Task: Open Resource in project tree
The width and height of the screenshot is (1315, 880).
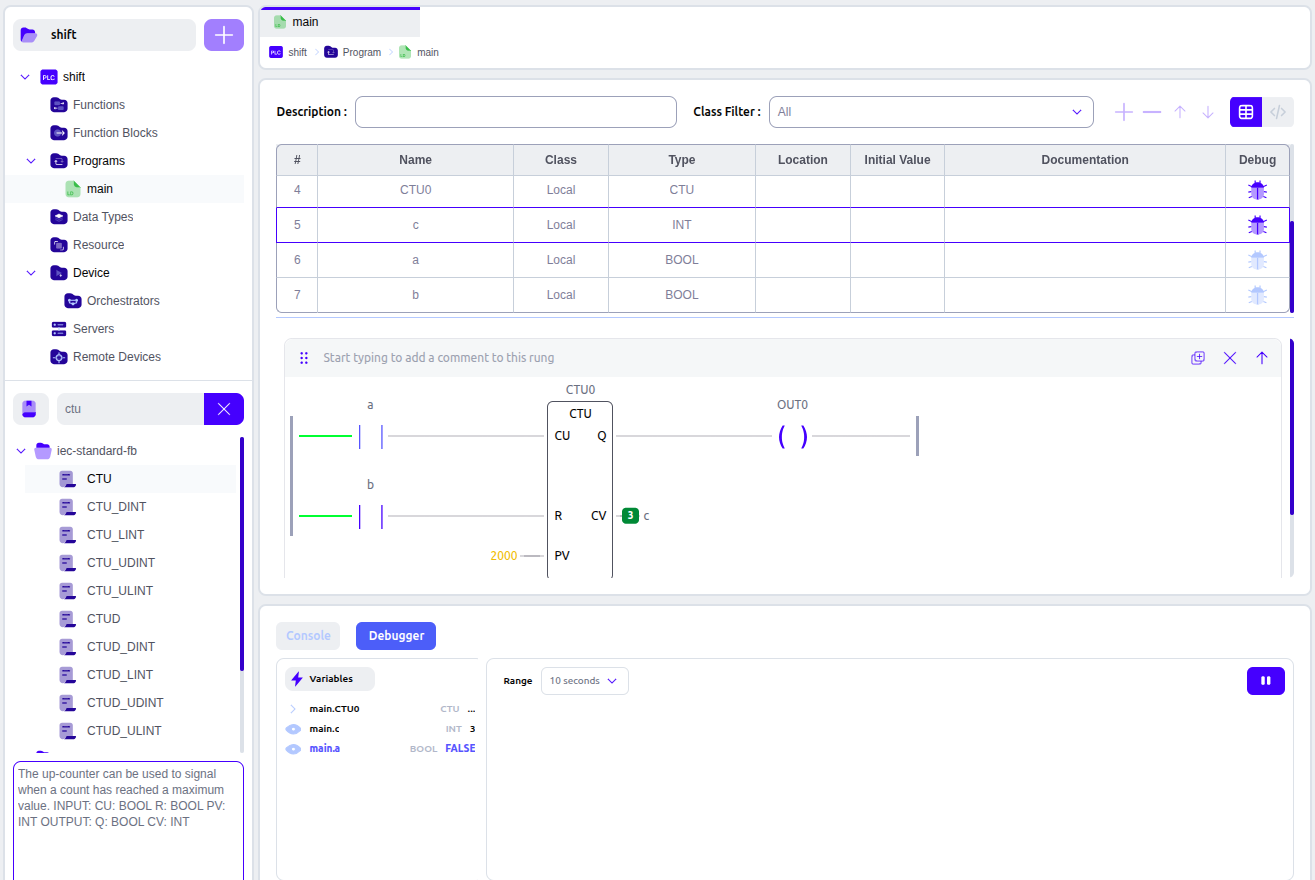Action: click(x=99, y=245)
